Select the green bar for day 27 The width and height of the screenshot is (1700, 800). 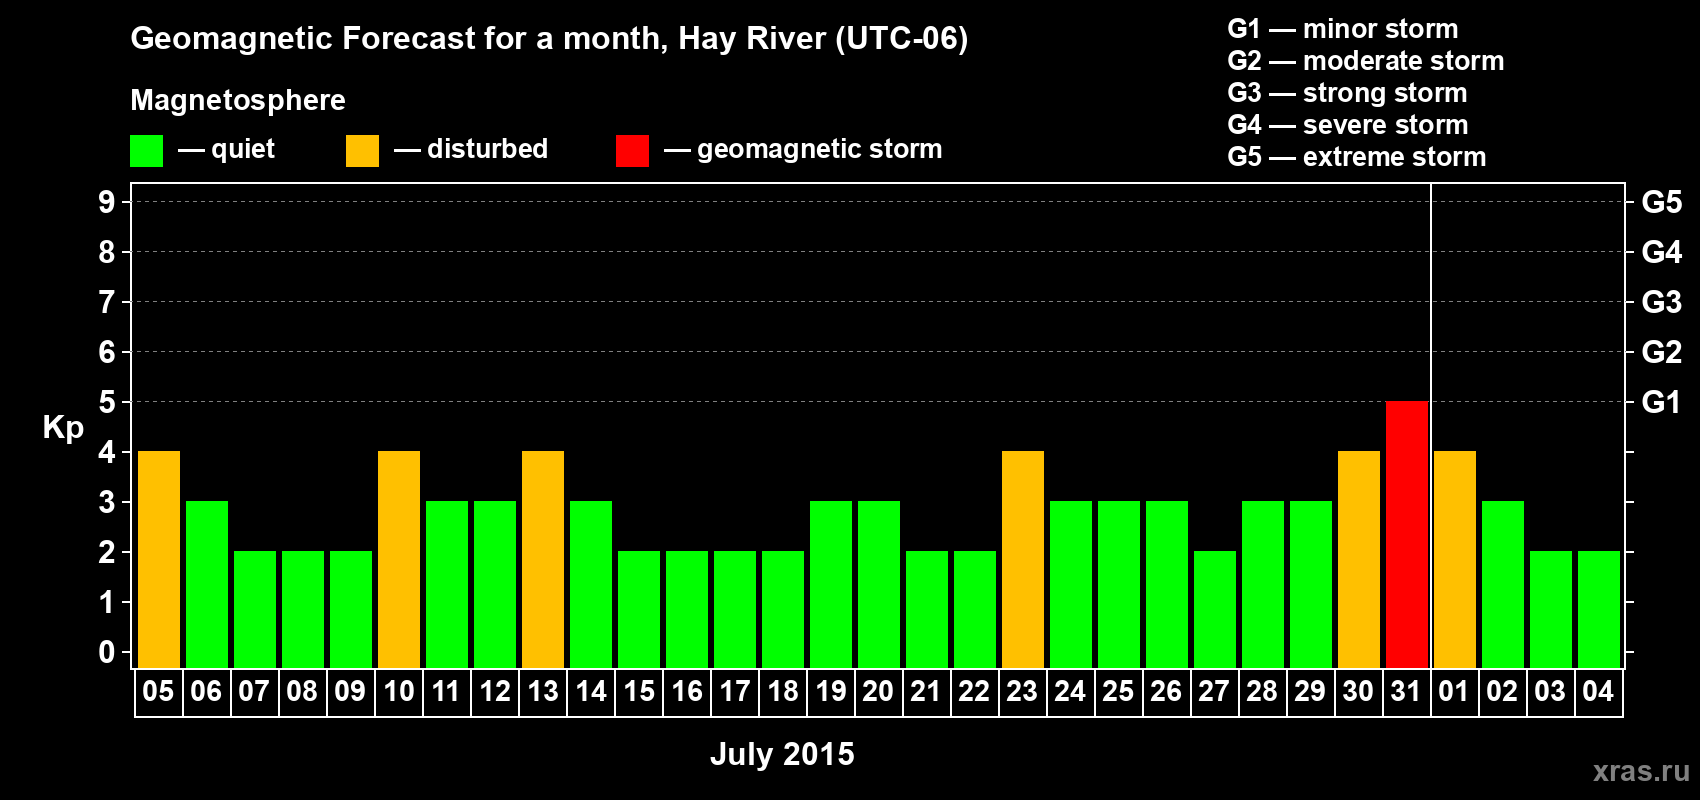click(1215, 610)
